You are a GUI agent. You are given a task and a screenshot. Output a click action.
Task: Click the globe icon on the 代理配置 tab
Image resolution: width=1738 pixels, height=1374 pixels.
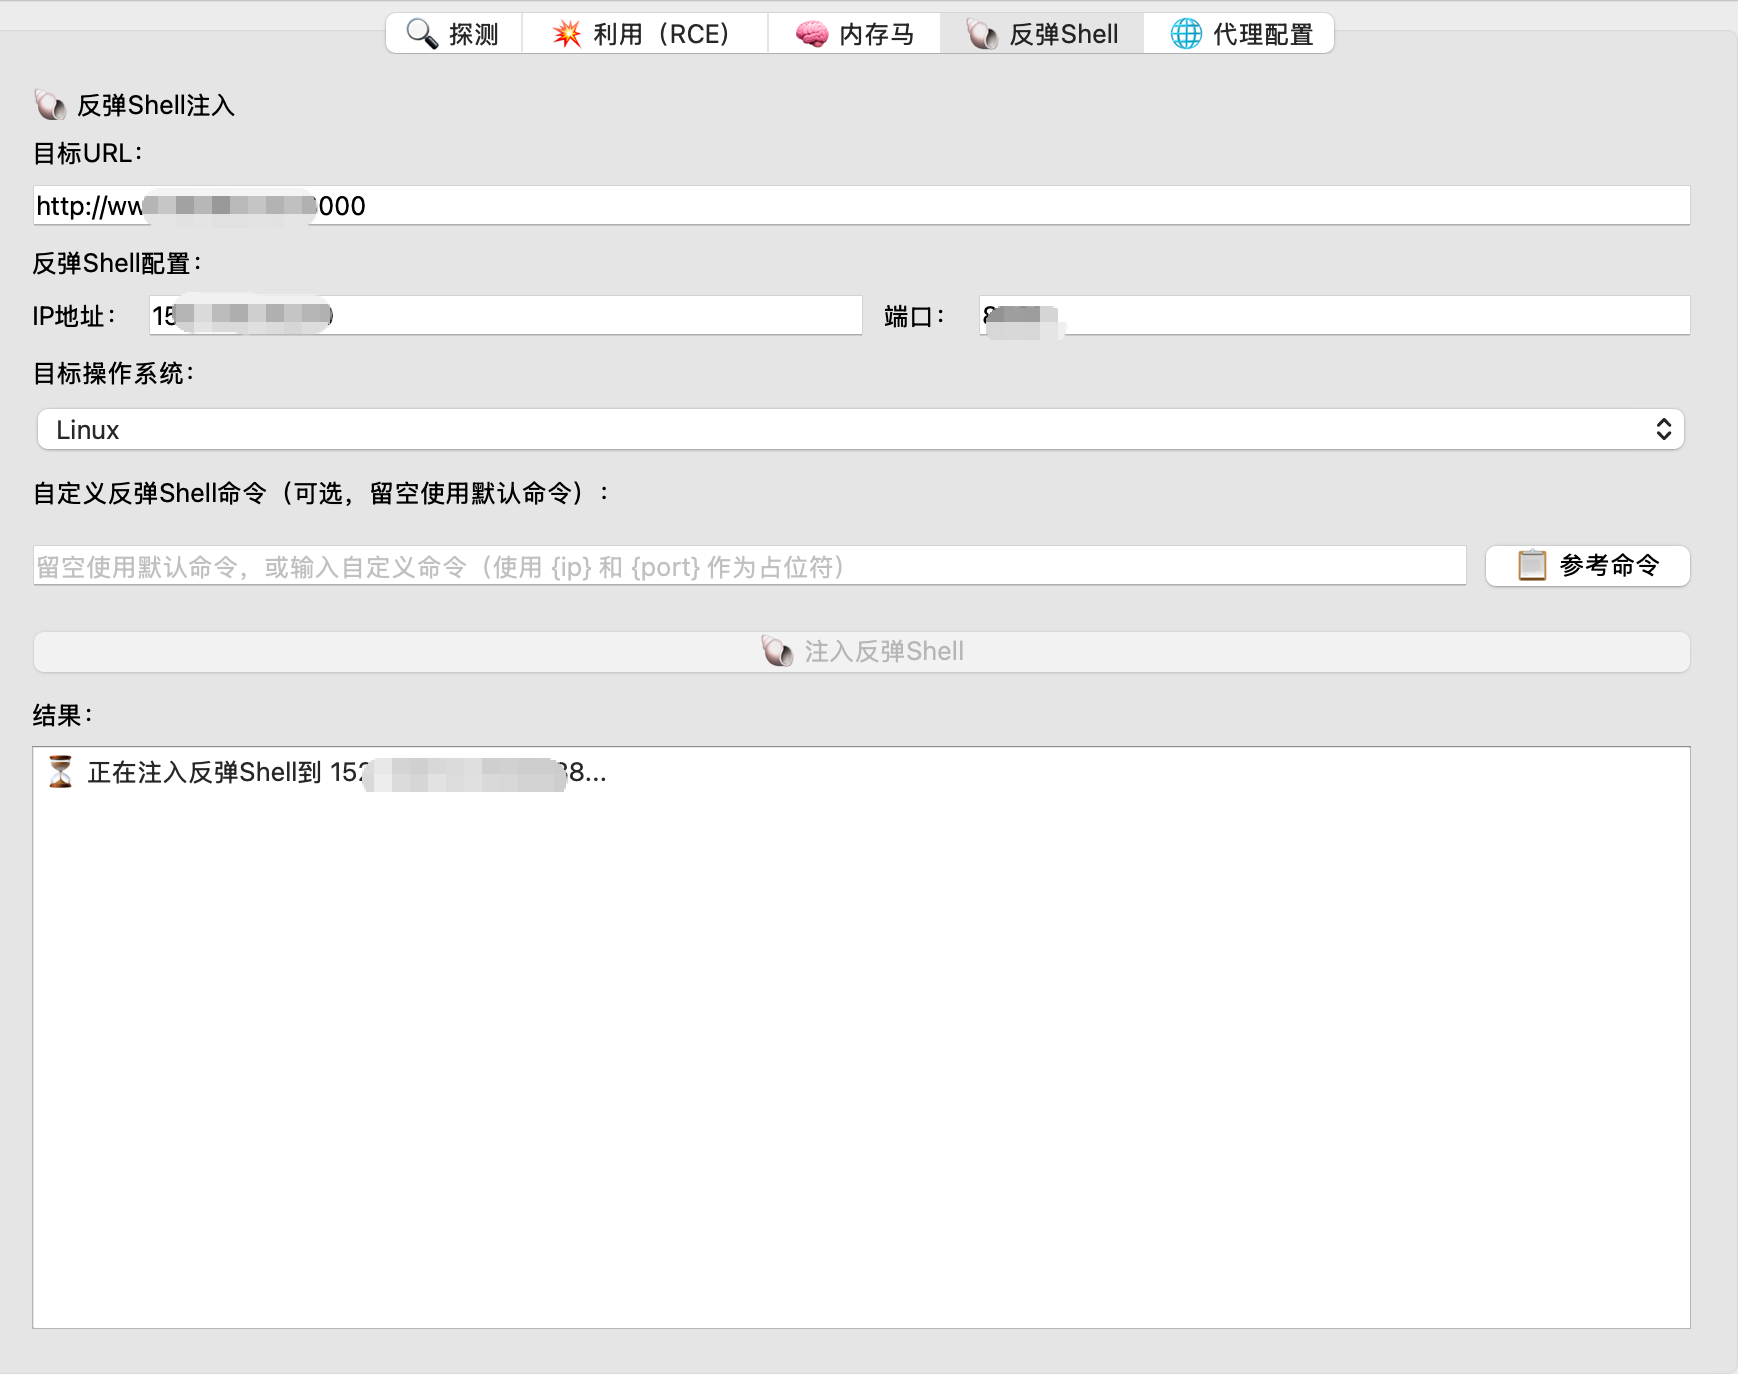pos(1186,34)
